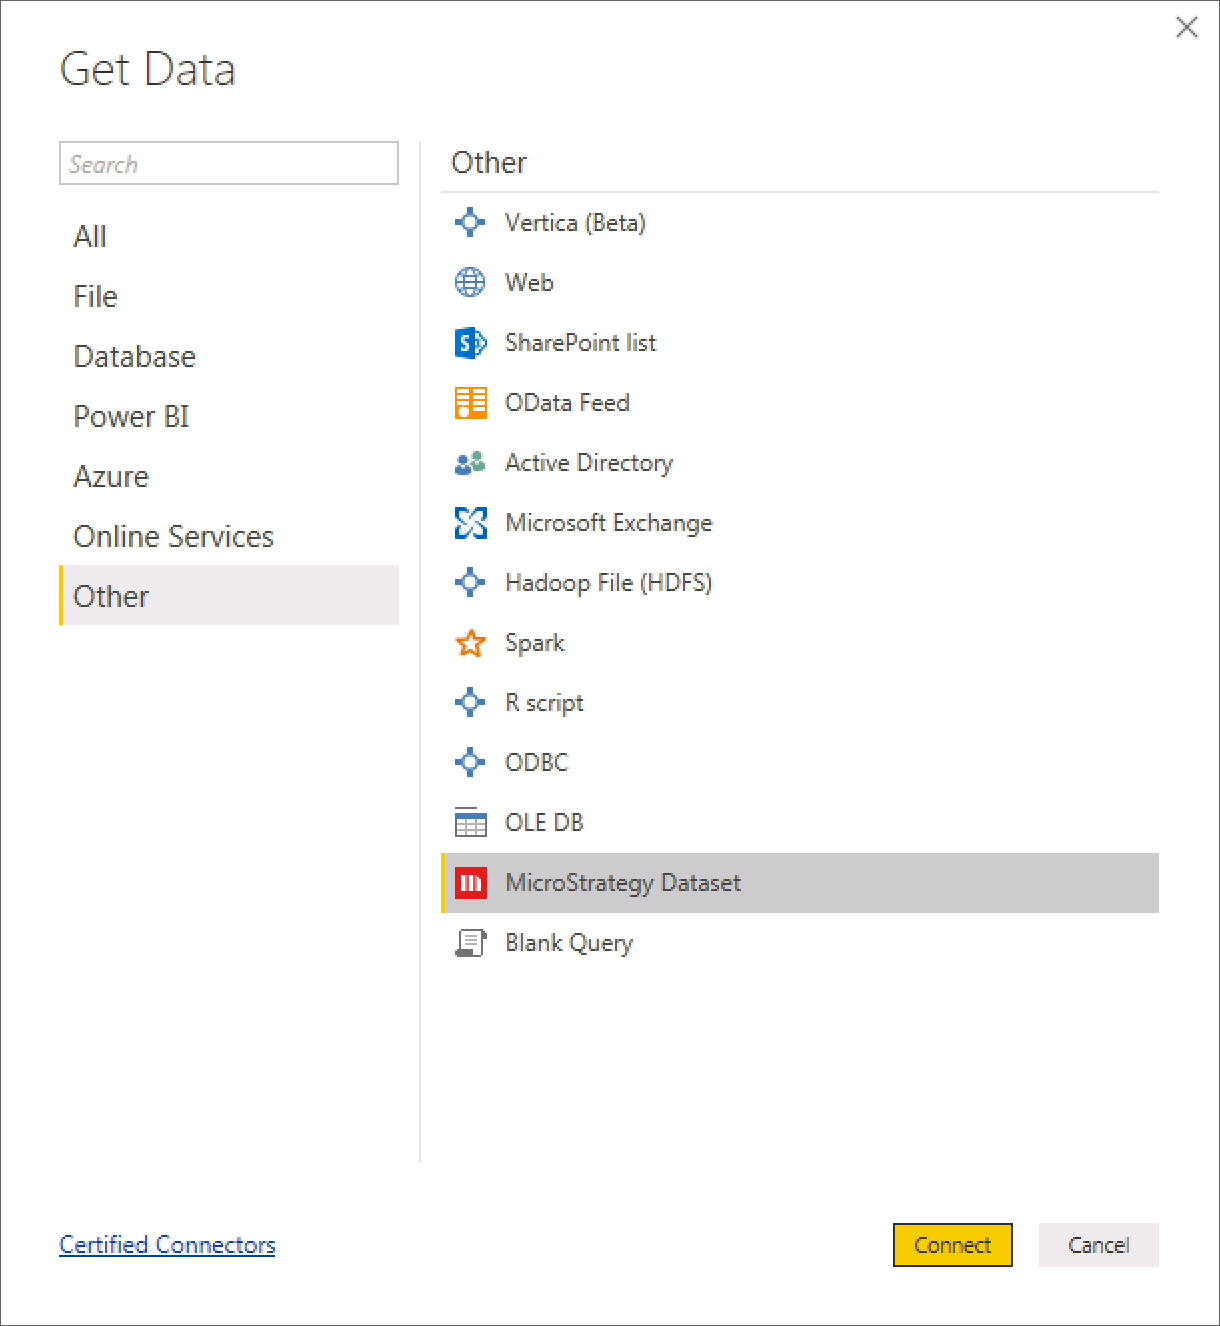Image resolution: width=1220 pixels, height=1326 pixels.
Task: Click the Blank Query scroll icon
Action: point(470,943)
